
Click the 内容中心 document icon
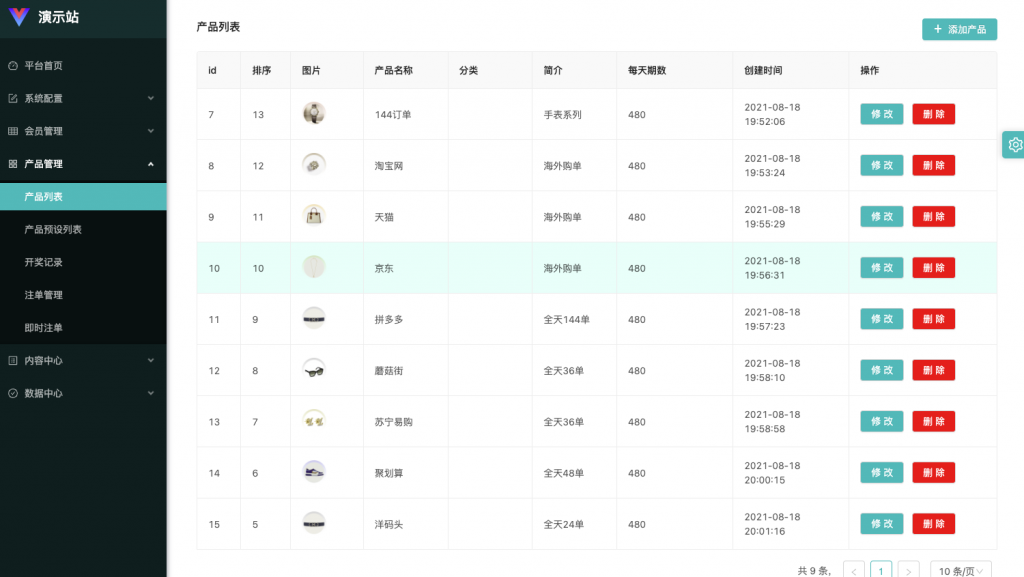click(x=12, y=360)
